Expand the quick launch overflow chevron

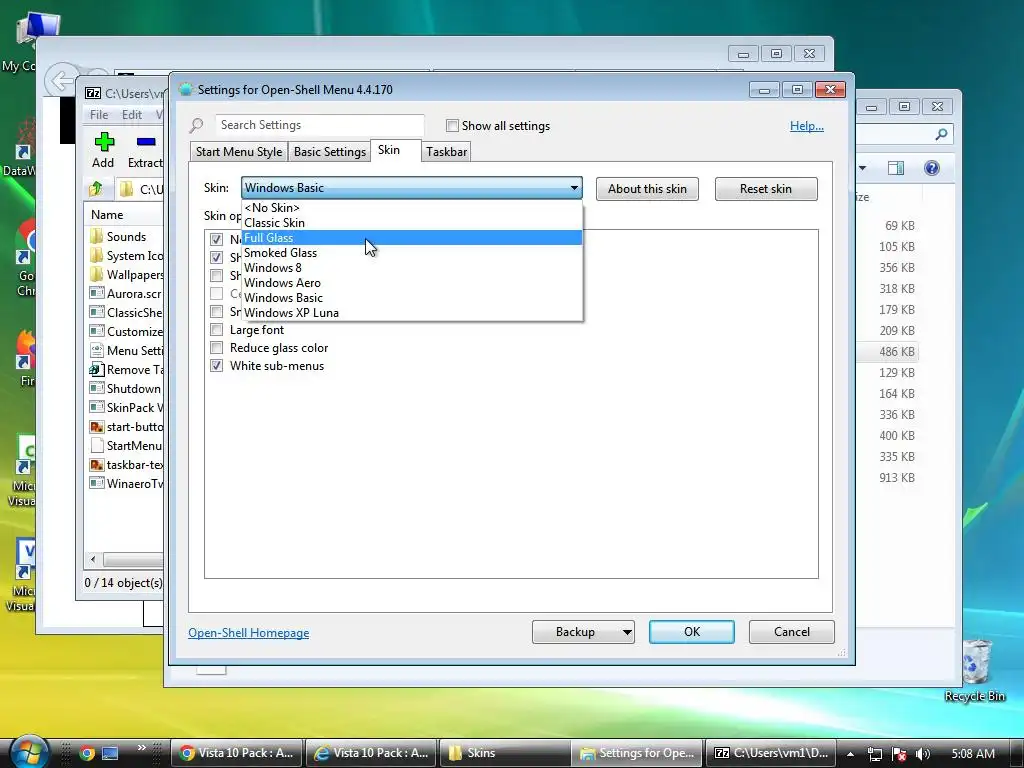click(x=142, y=748)
